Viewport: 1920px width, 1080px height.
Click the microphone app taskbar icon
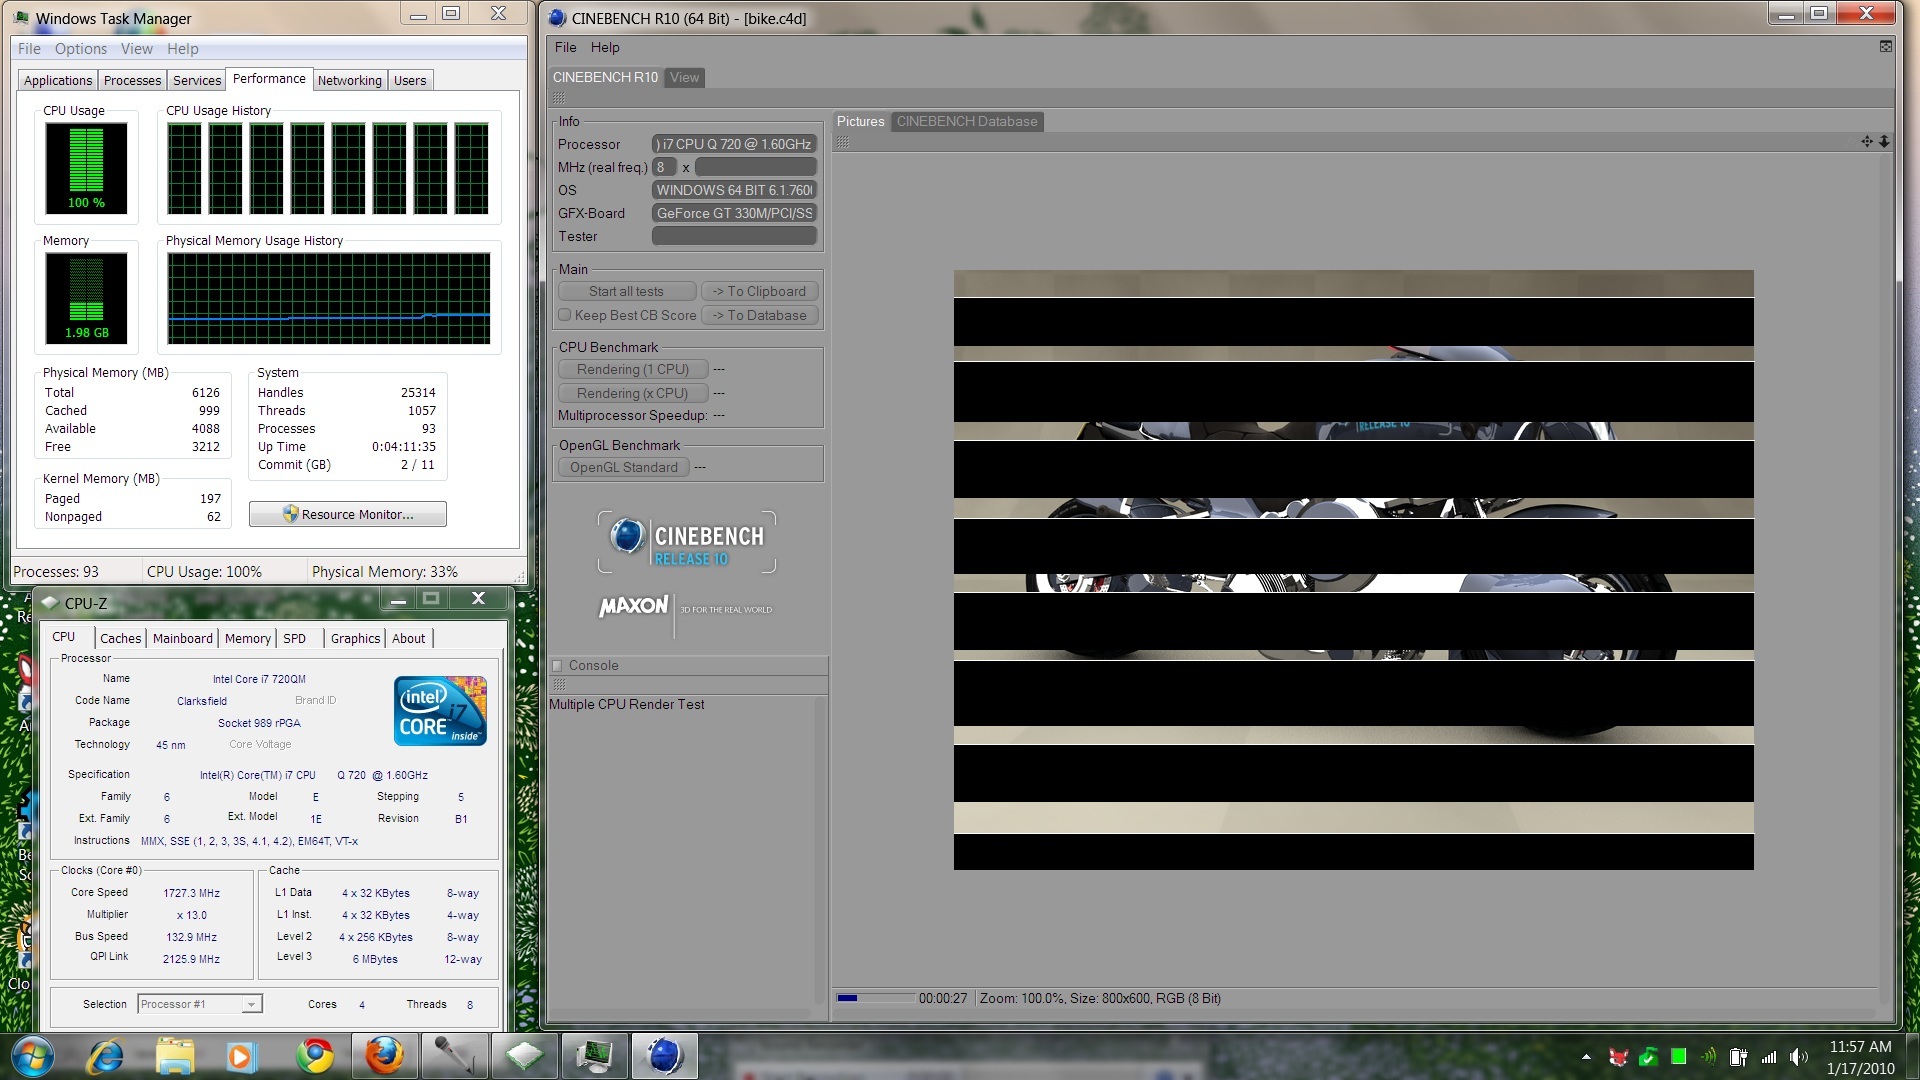click(x=454, y=1056)
